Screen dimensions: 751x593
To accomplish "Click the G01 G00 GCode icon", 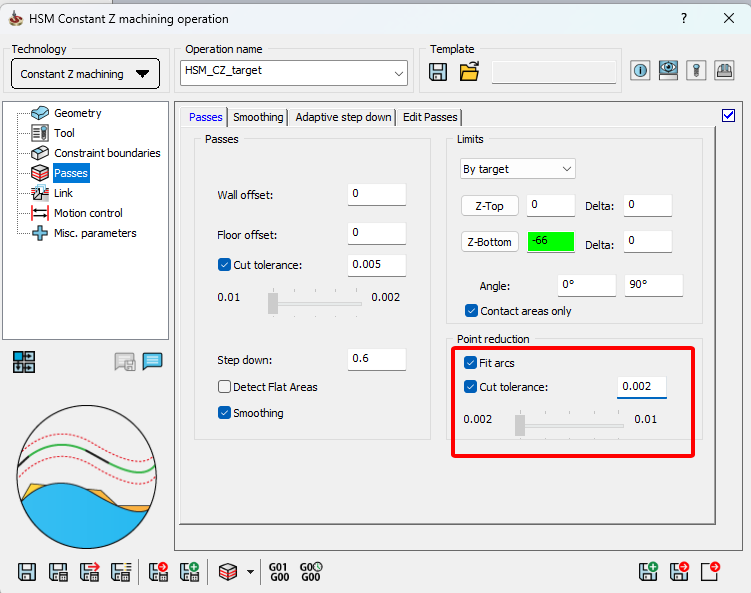I will pyautogui.click(x=279, y=572).
